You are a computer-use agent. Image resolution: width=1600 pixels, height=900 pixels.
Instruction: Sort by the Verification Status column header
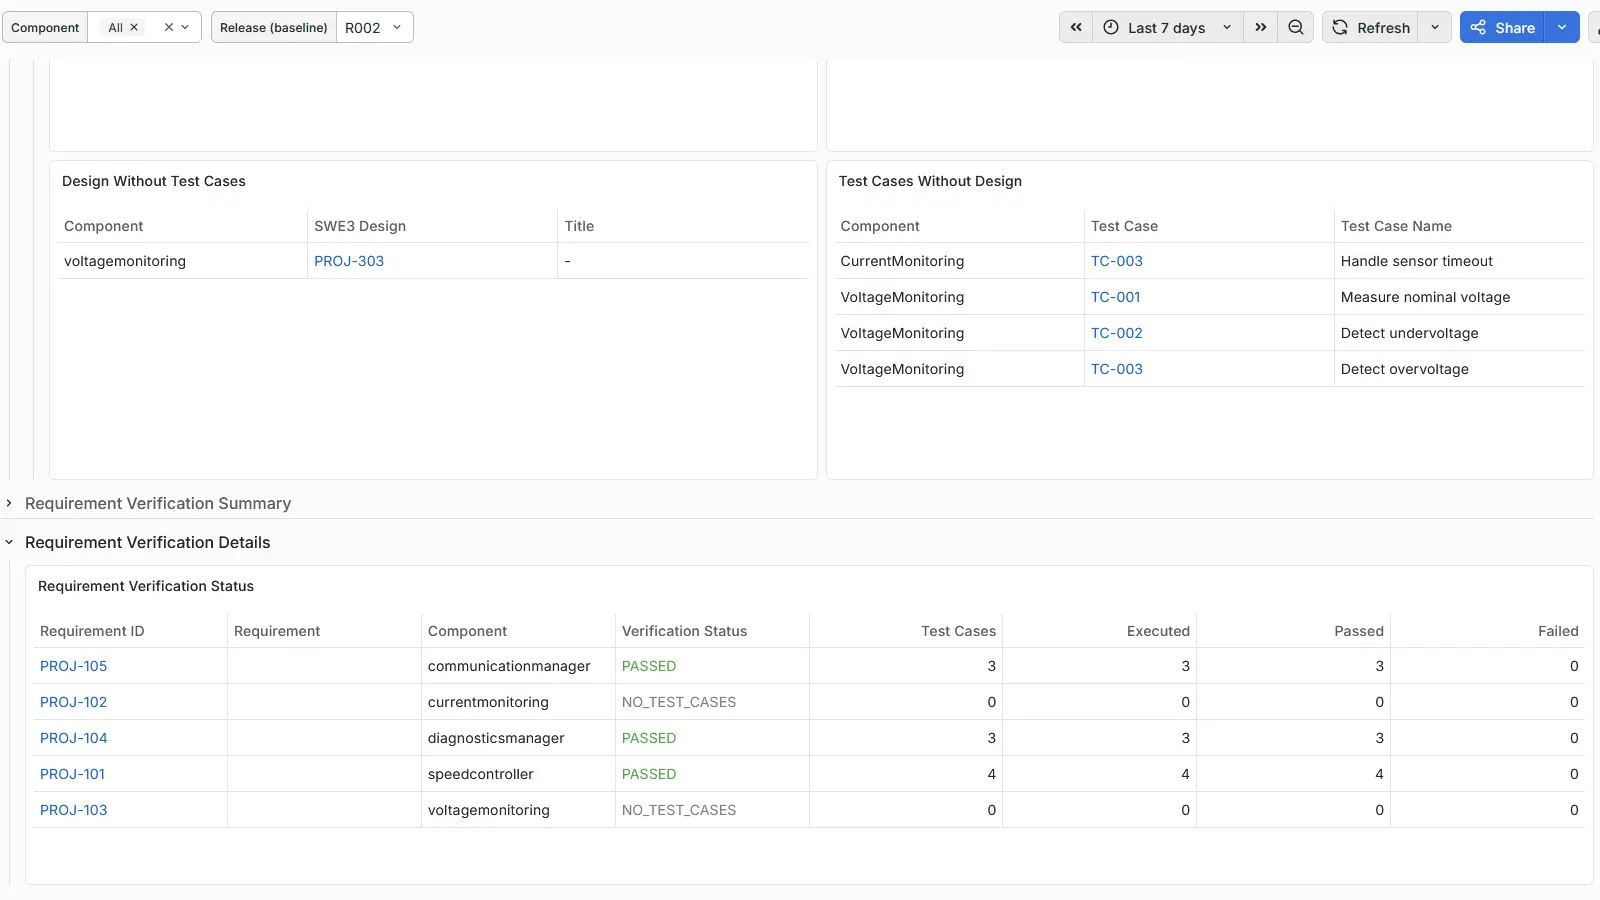[685, 631]
